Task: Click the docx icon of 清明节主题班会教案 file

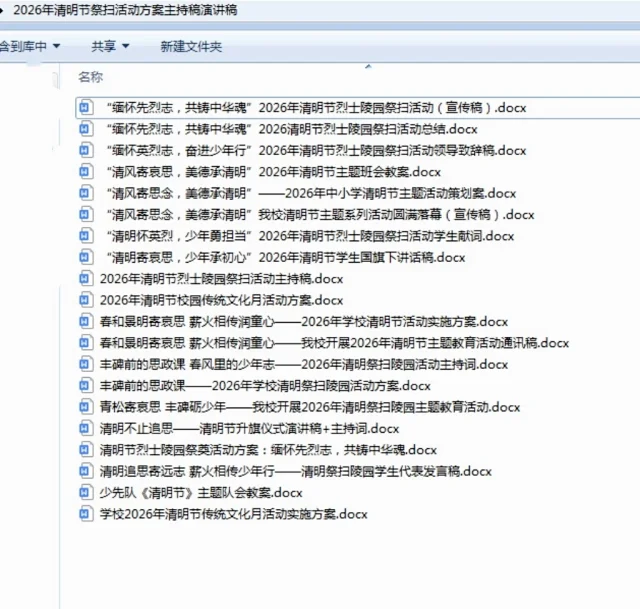Action: pos(86,171)
